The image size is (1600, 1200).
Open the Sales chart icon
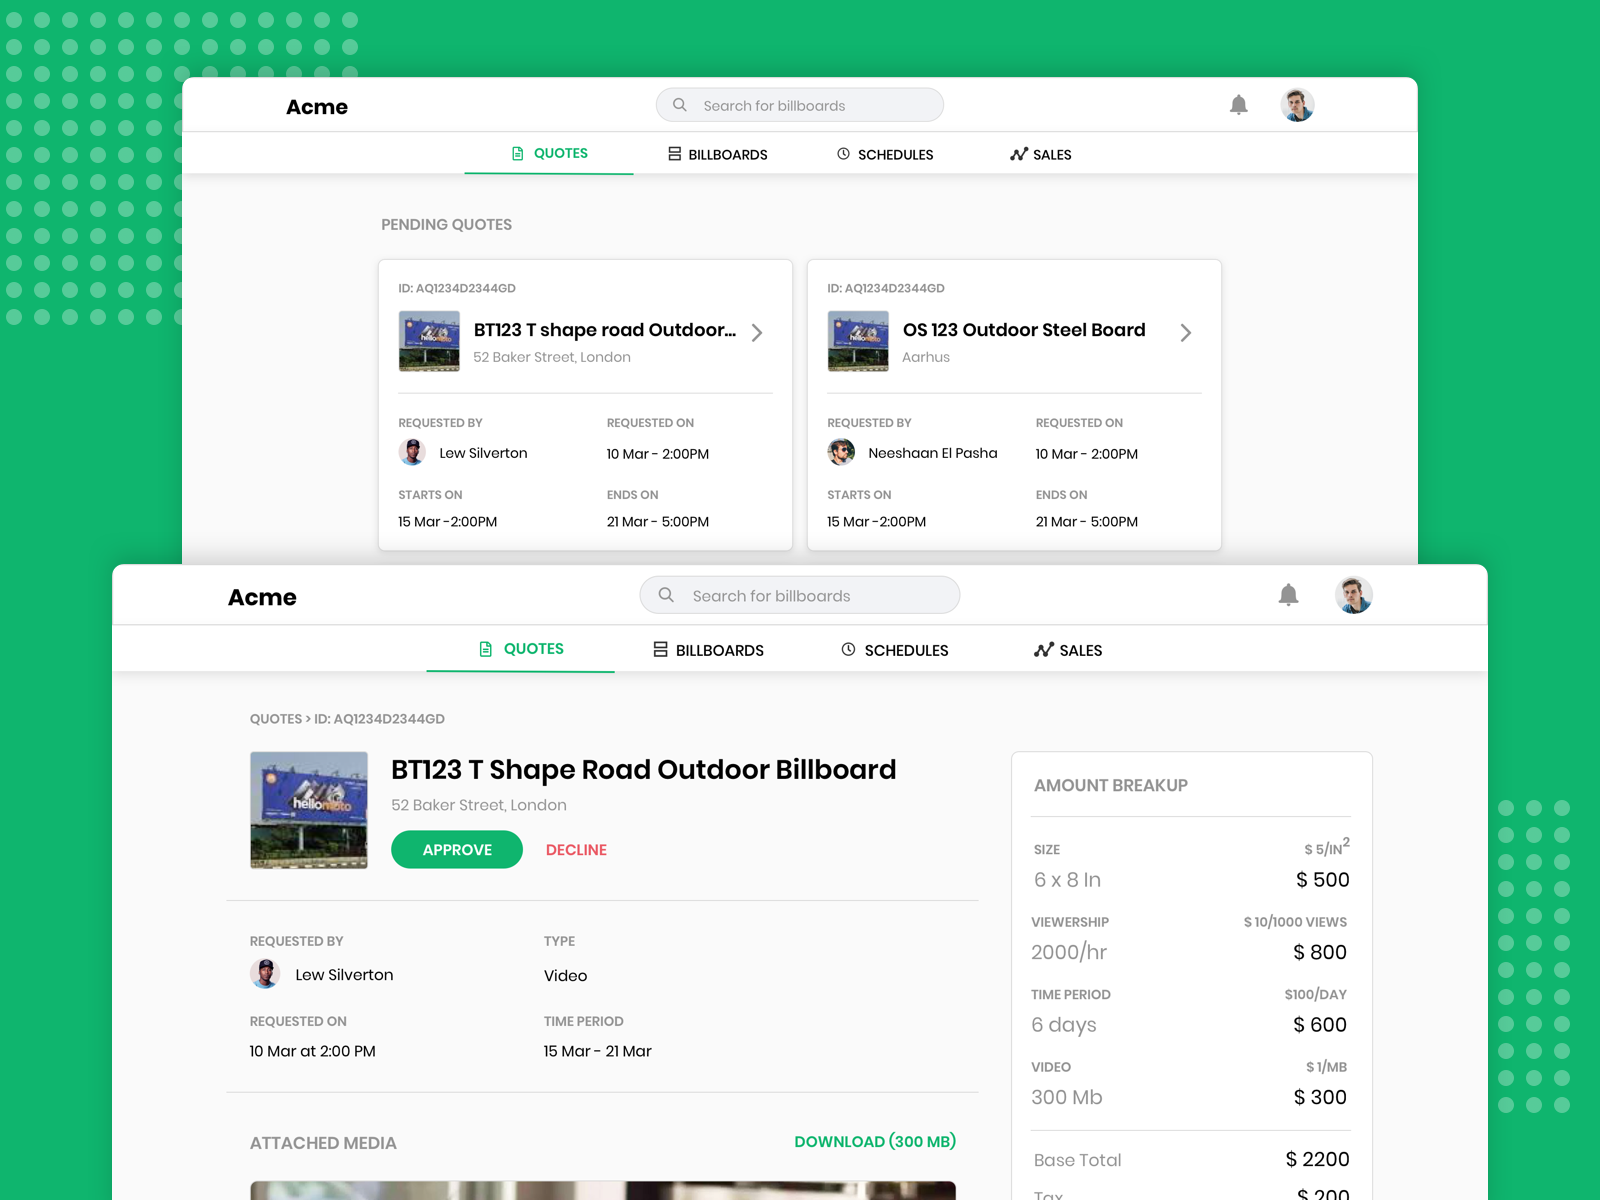point(1017,154)
